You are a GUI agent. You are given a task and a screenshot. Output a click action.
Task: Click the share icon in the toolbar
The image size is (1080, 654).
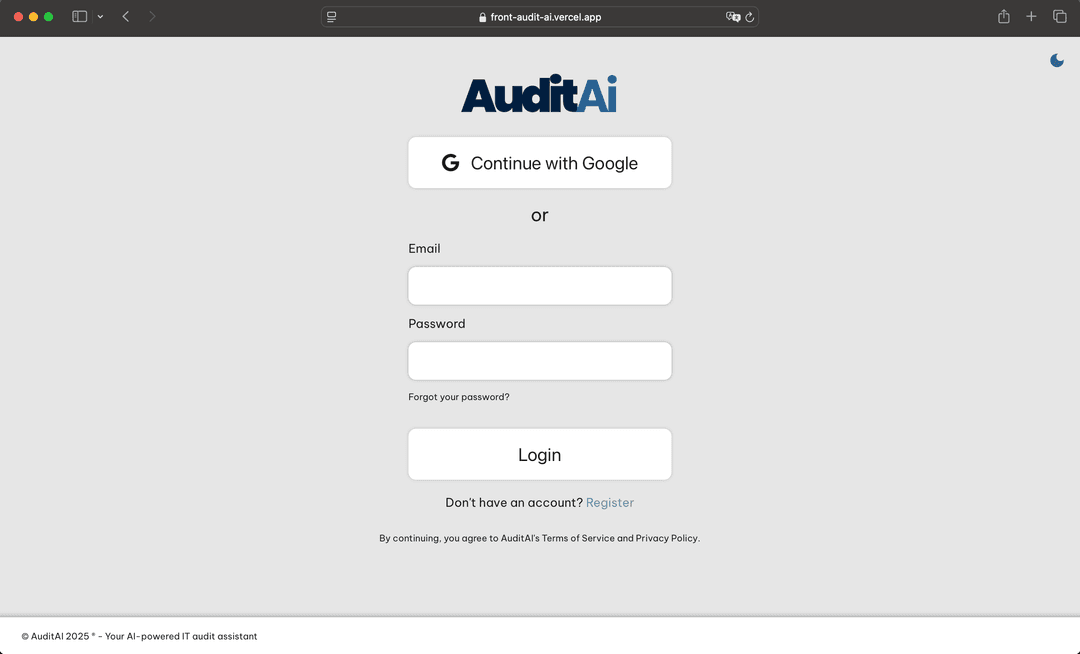tap(1003, 16)
